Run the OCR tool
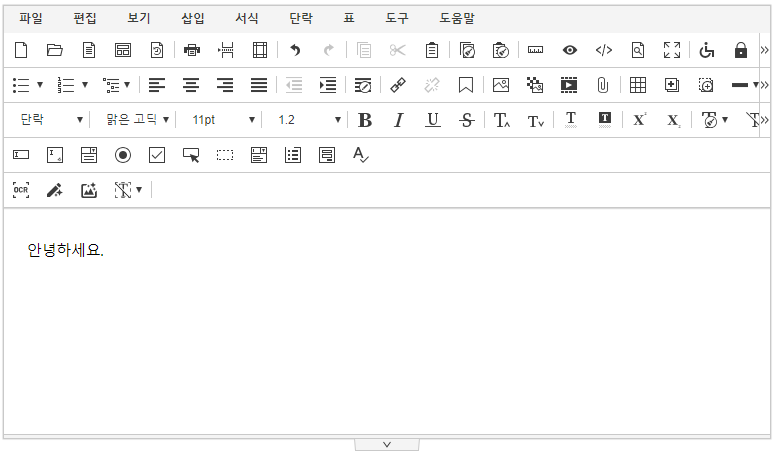The height and width of the screenshot is (454, 775). click(21, 190)
